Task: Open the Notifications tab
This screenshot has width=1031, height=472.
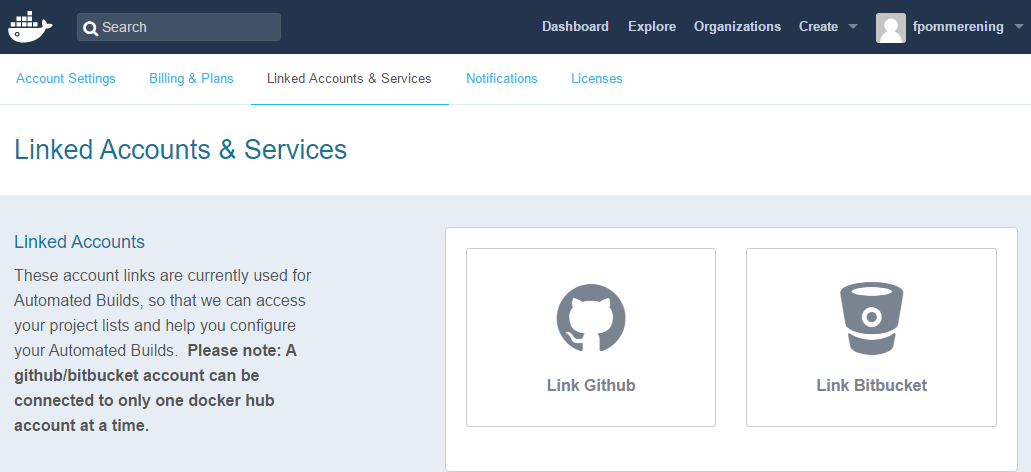Action: [x=502, y=78]
